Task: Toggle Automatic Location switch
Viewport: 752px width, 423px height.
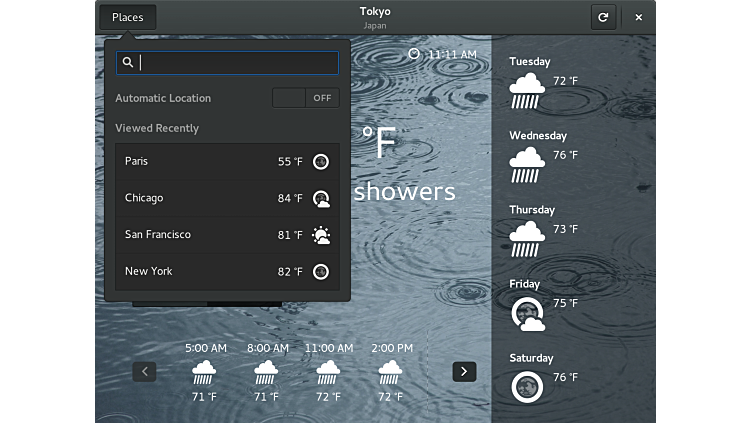Action: click(306, 98)
